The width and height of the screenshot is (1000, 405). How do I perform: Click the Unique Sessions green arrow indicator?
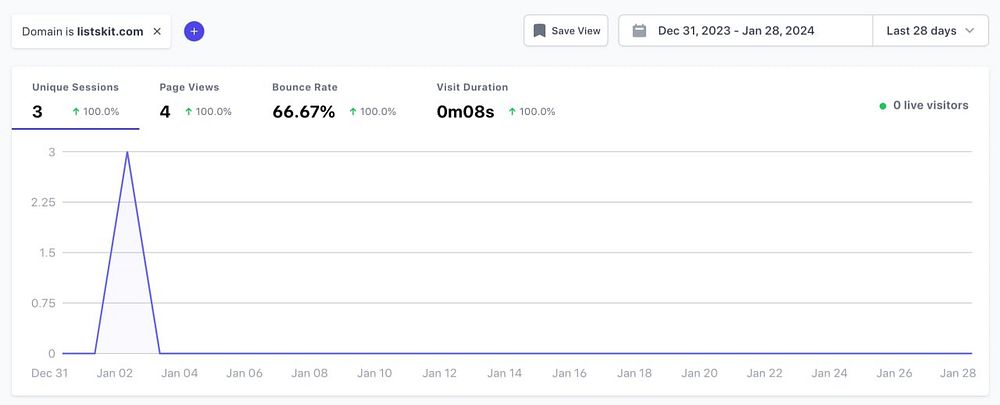76,112
